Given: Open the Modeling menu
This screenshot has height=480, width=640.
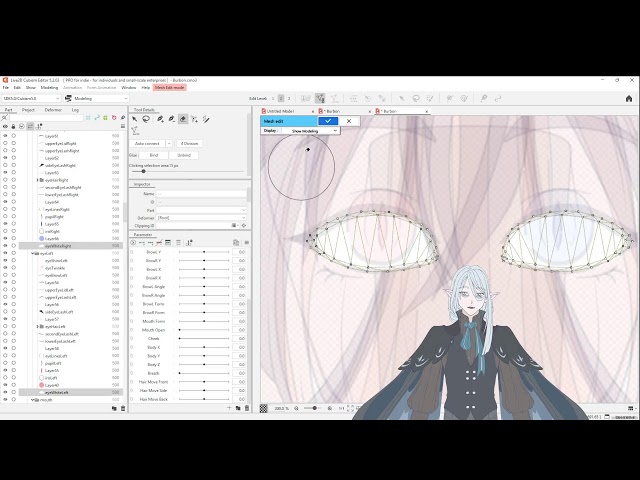Looking at the screenshot, I should [x=49, y=87].
